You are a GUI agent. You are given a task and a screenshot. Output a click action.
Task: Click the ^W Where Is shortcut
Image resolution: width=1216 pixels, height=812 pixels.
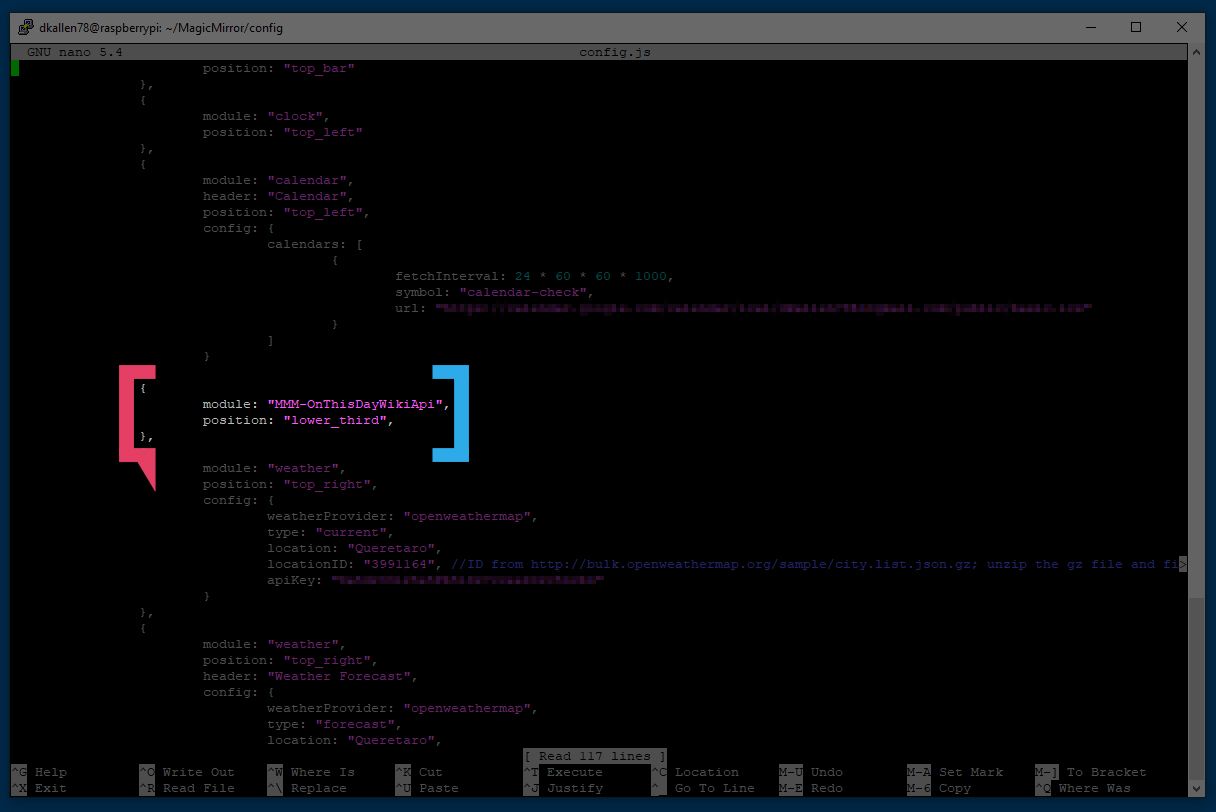(x=311, y=772)
